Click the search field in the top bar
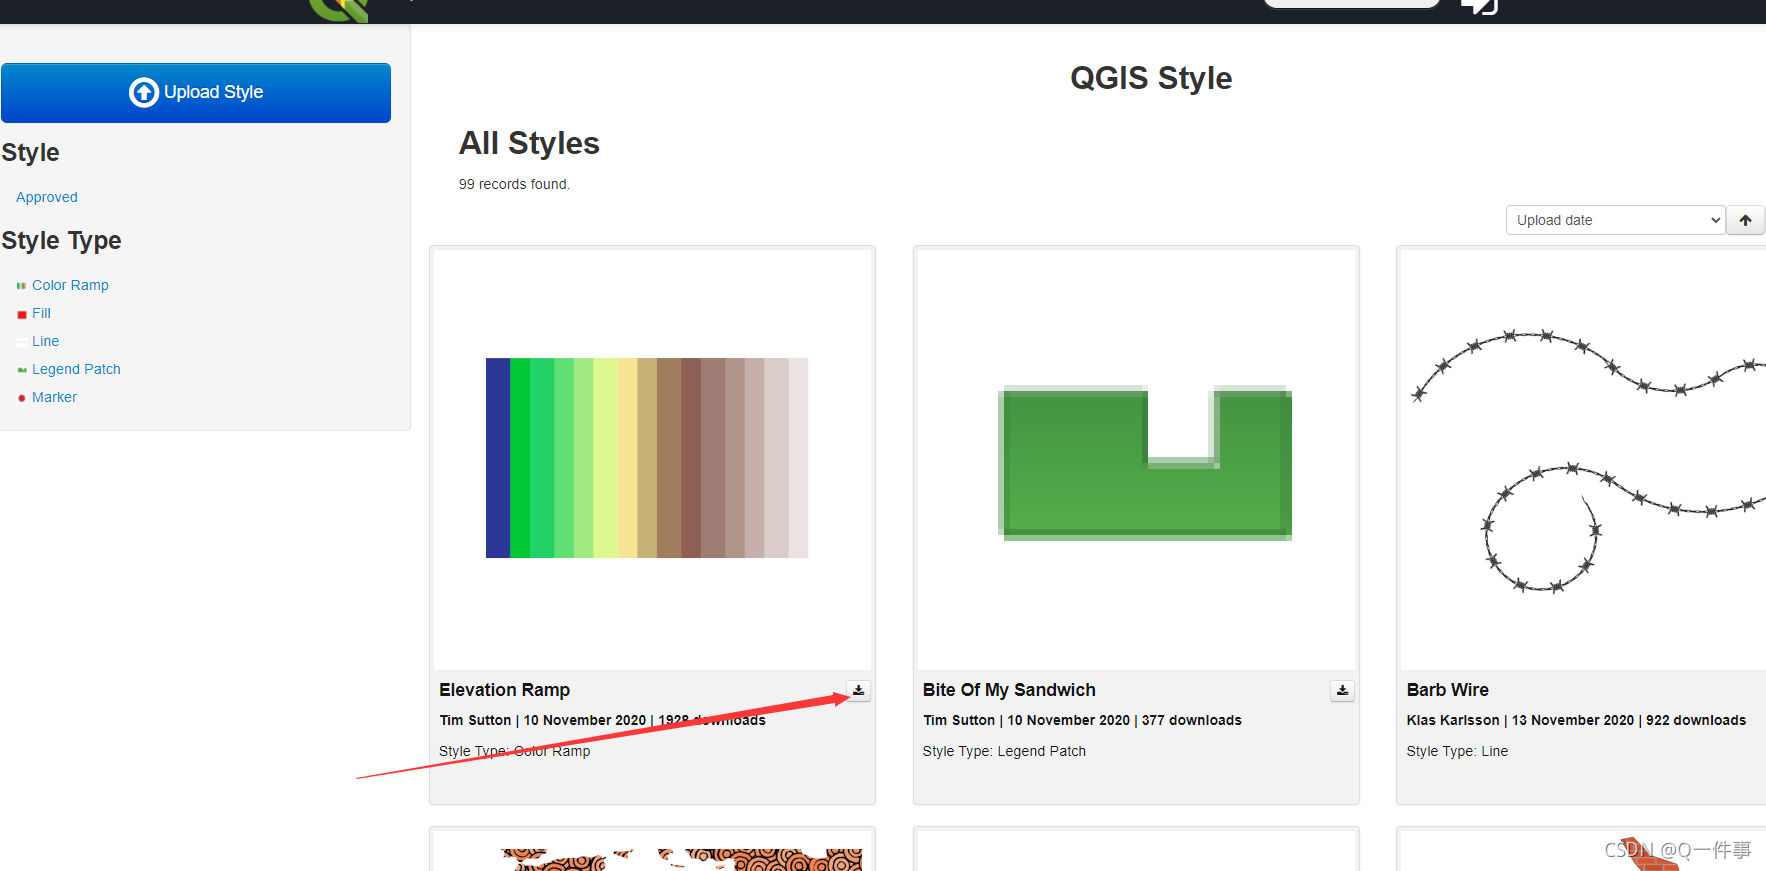 point(1352,3)
